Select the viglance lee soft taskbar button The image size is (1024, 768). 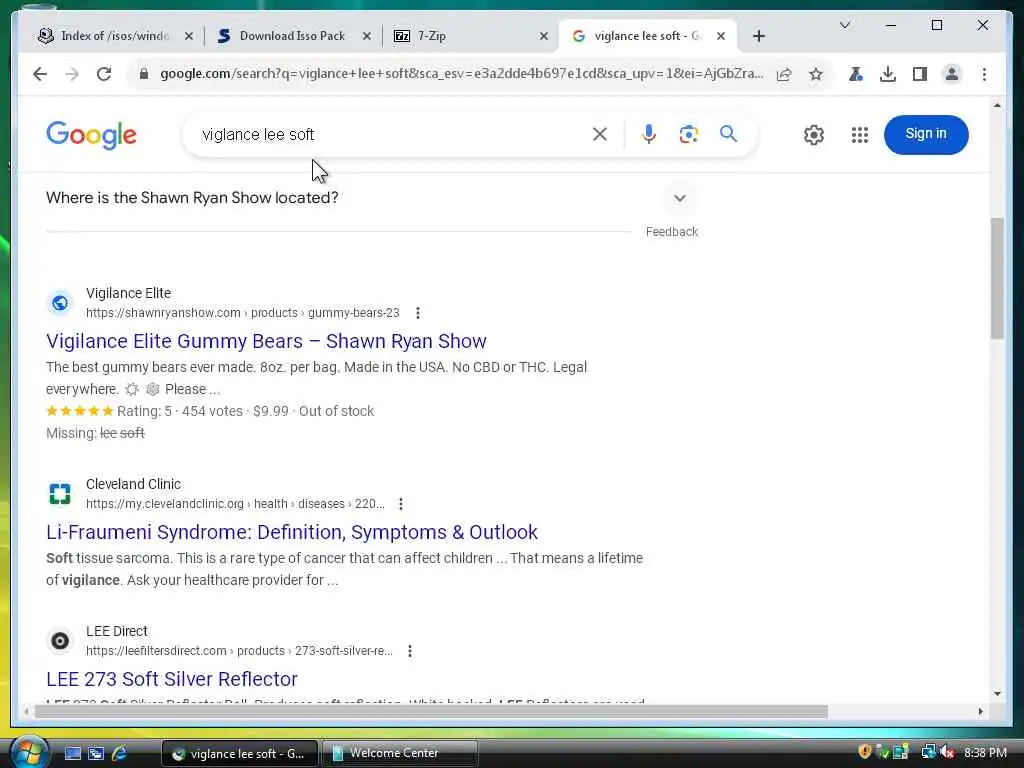click(x=240, y=754)
